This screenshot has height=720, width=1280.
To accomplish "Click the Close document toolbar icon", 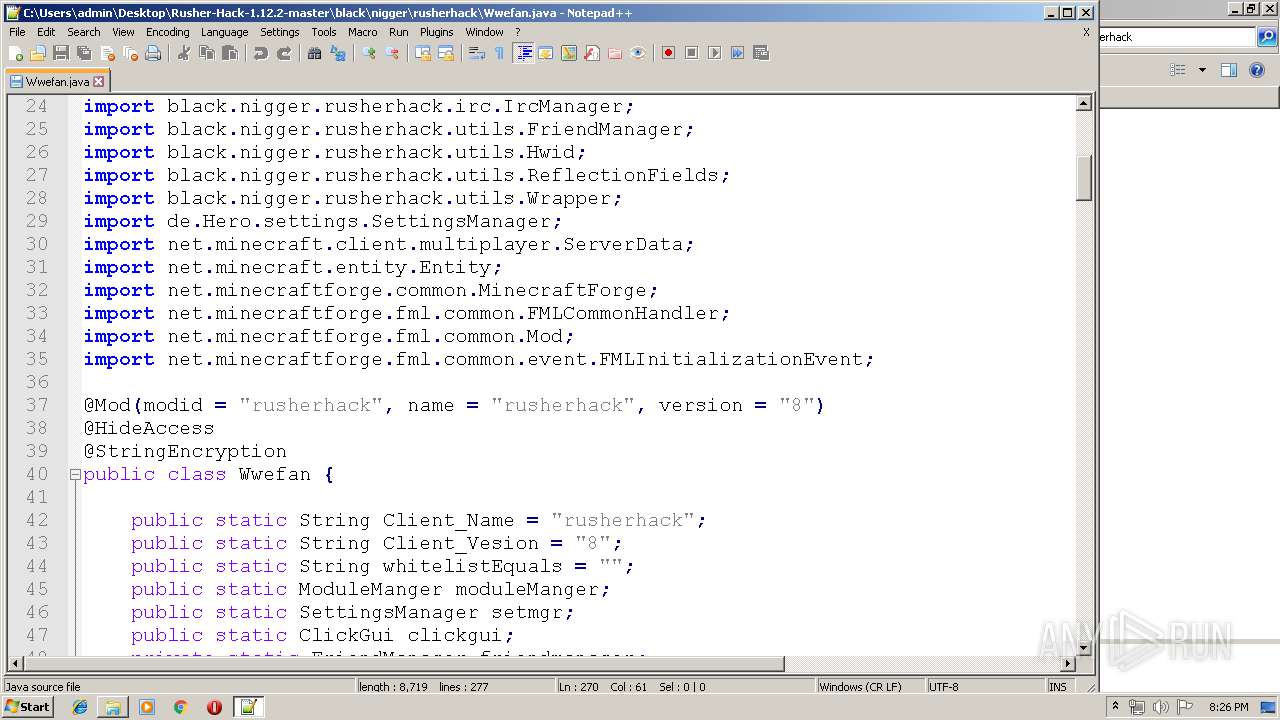I will point(107,53).
